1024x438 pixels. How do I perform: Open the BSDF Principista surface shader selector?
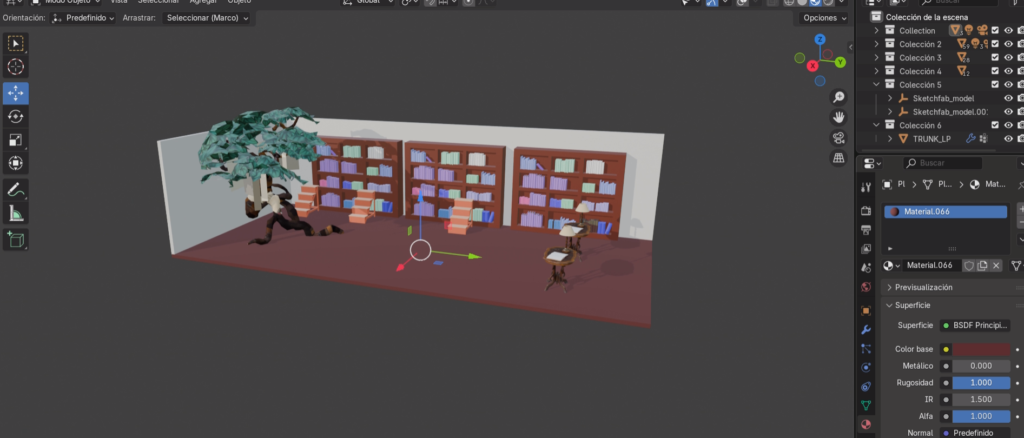click(x=975, y=325)
